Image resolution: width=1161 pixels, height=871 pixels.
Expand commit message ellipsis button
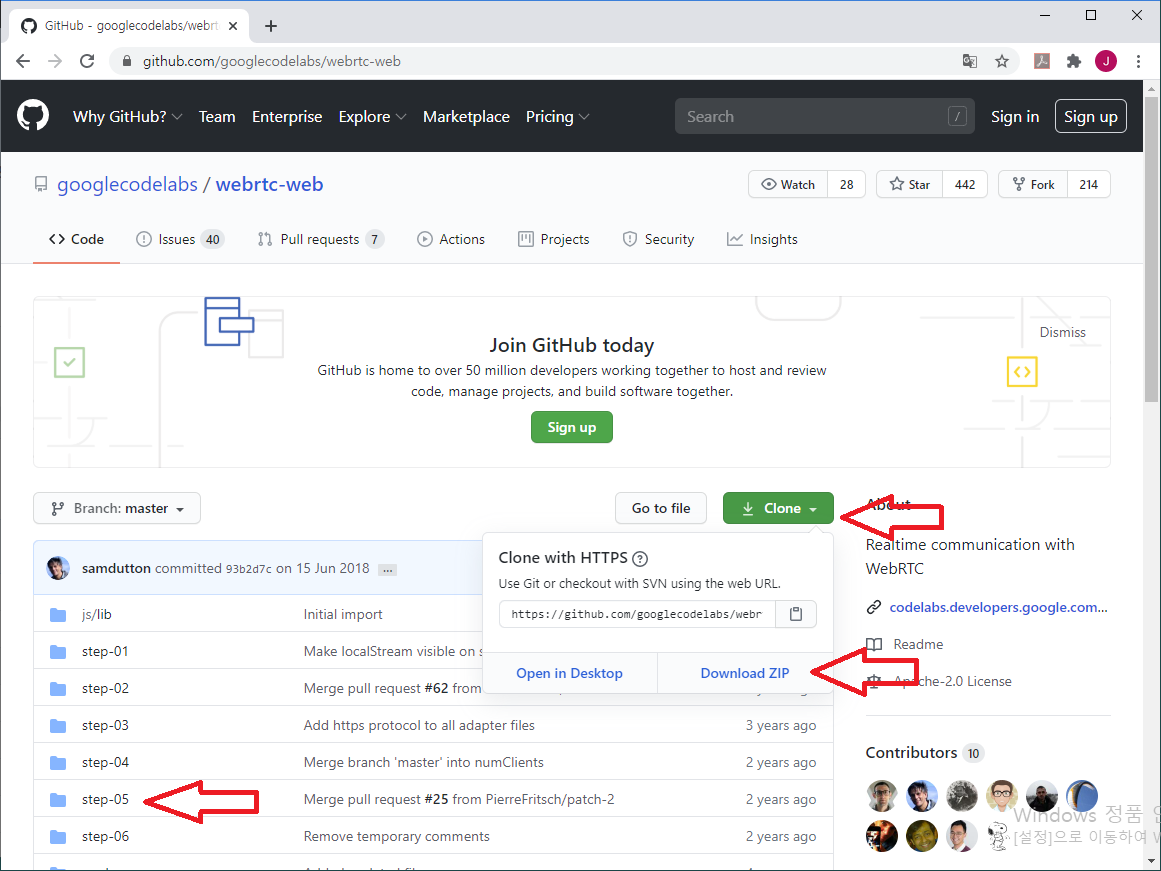point(387,570)
